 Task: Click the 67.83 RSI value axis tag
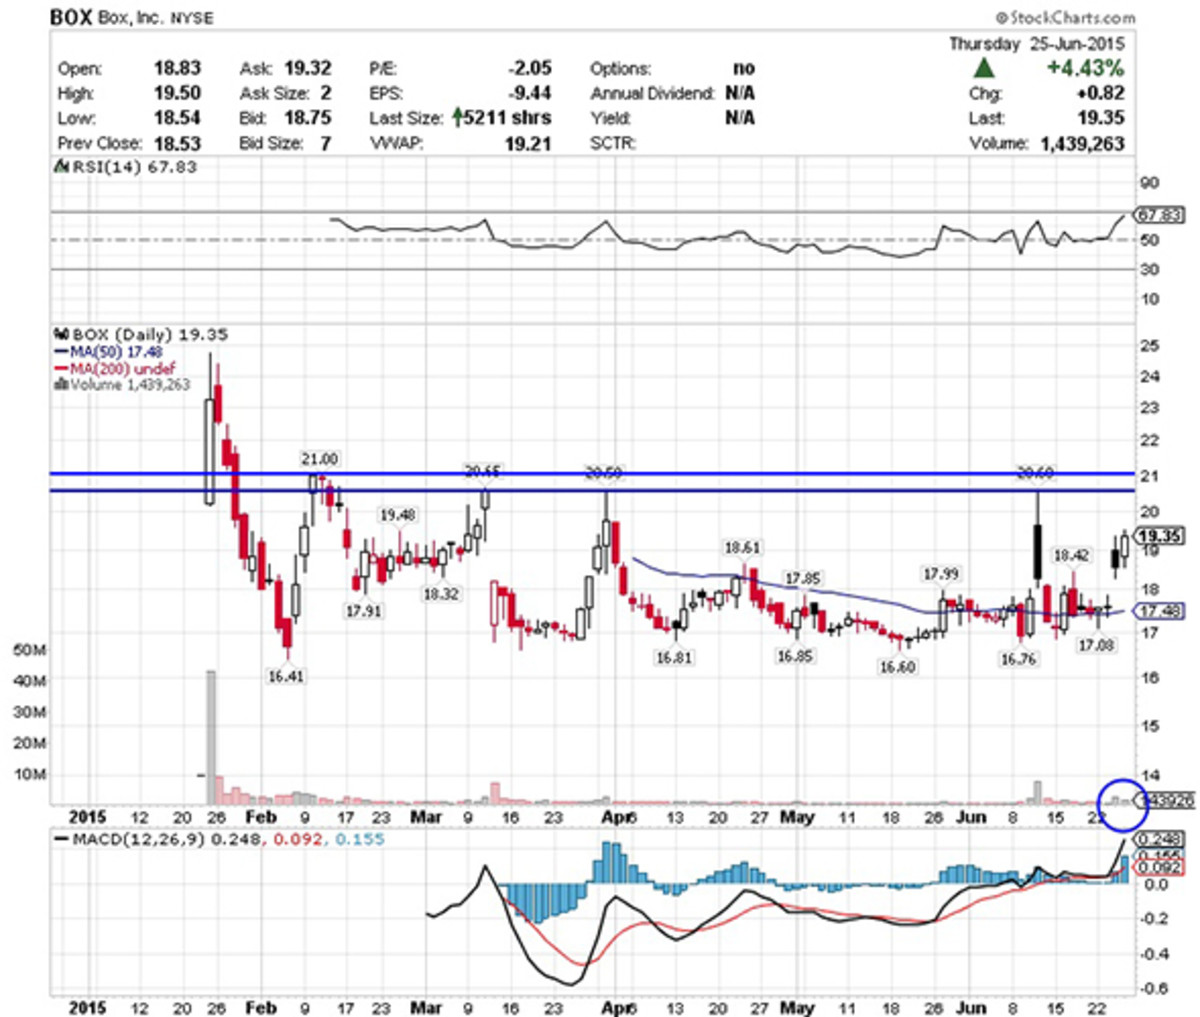1159,215
